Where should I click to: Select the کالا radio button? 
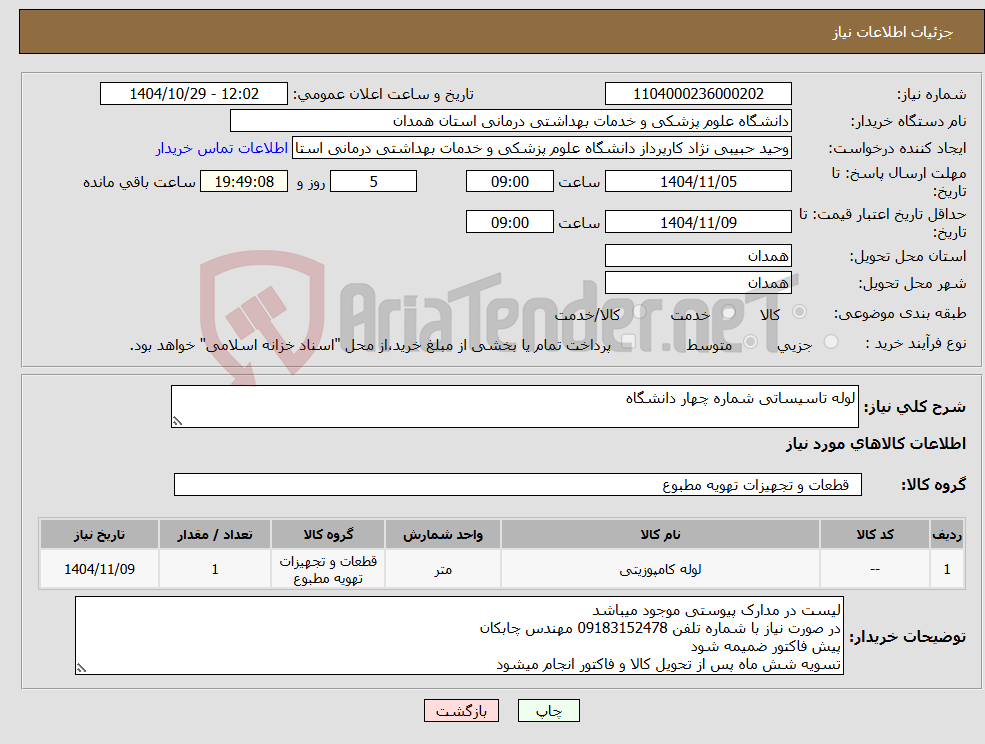[799, 312]
